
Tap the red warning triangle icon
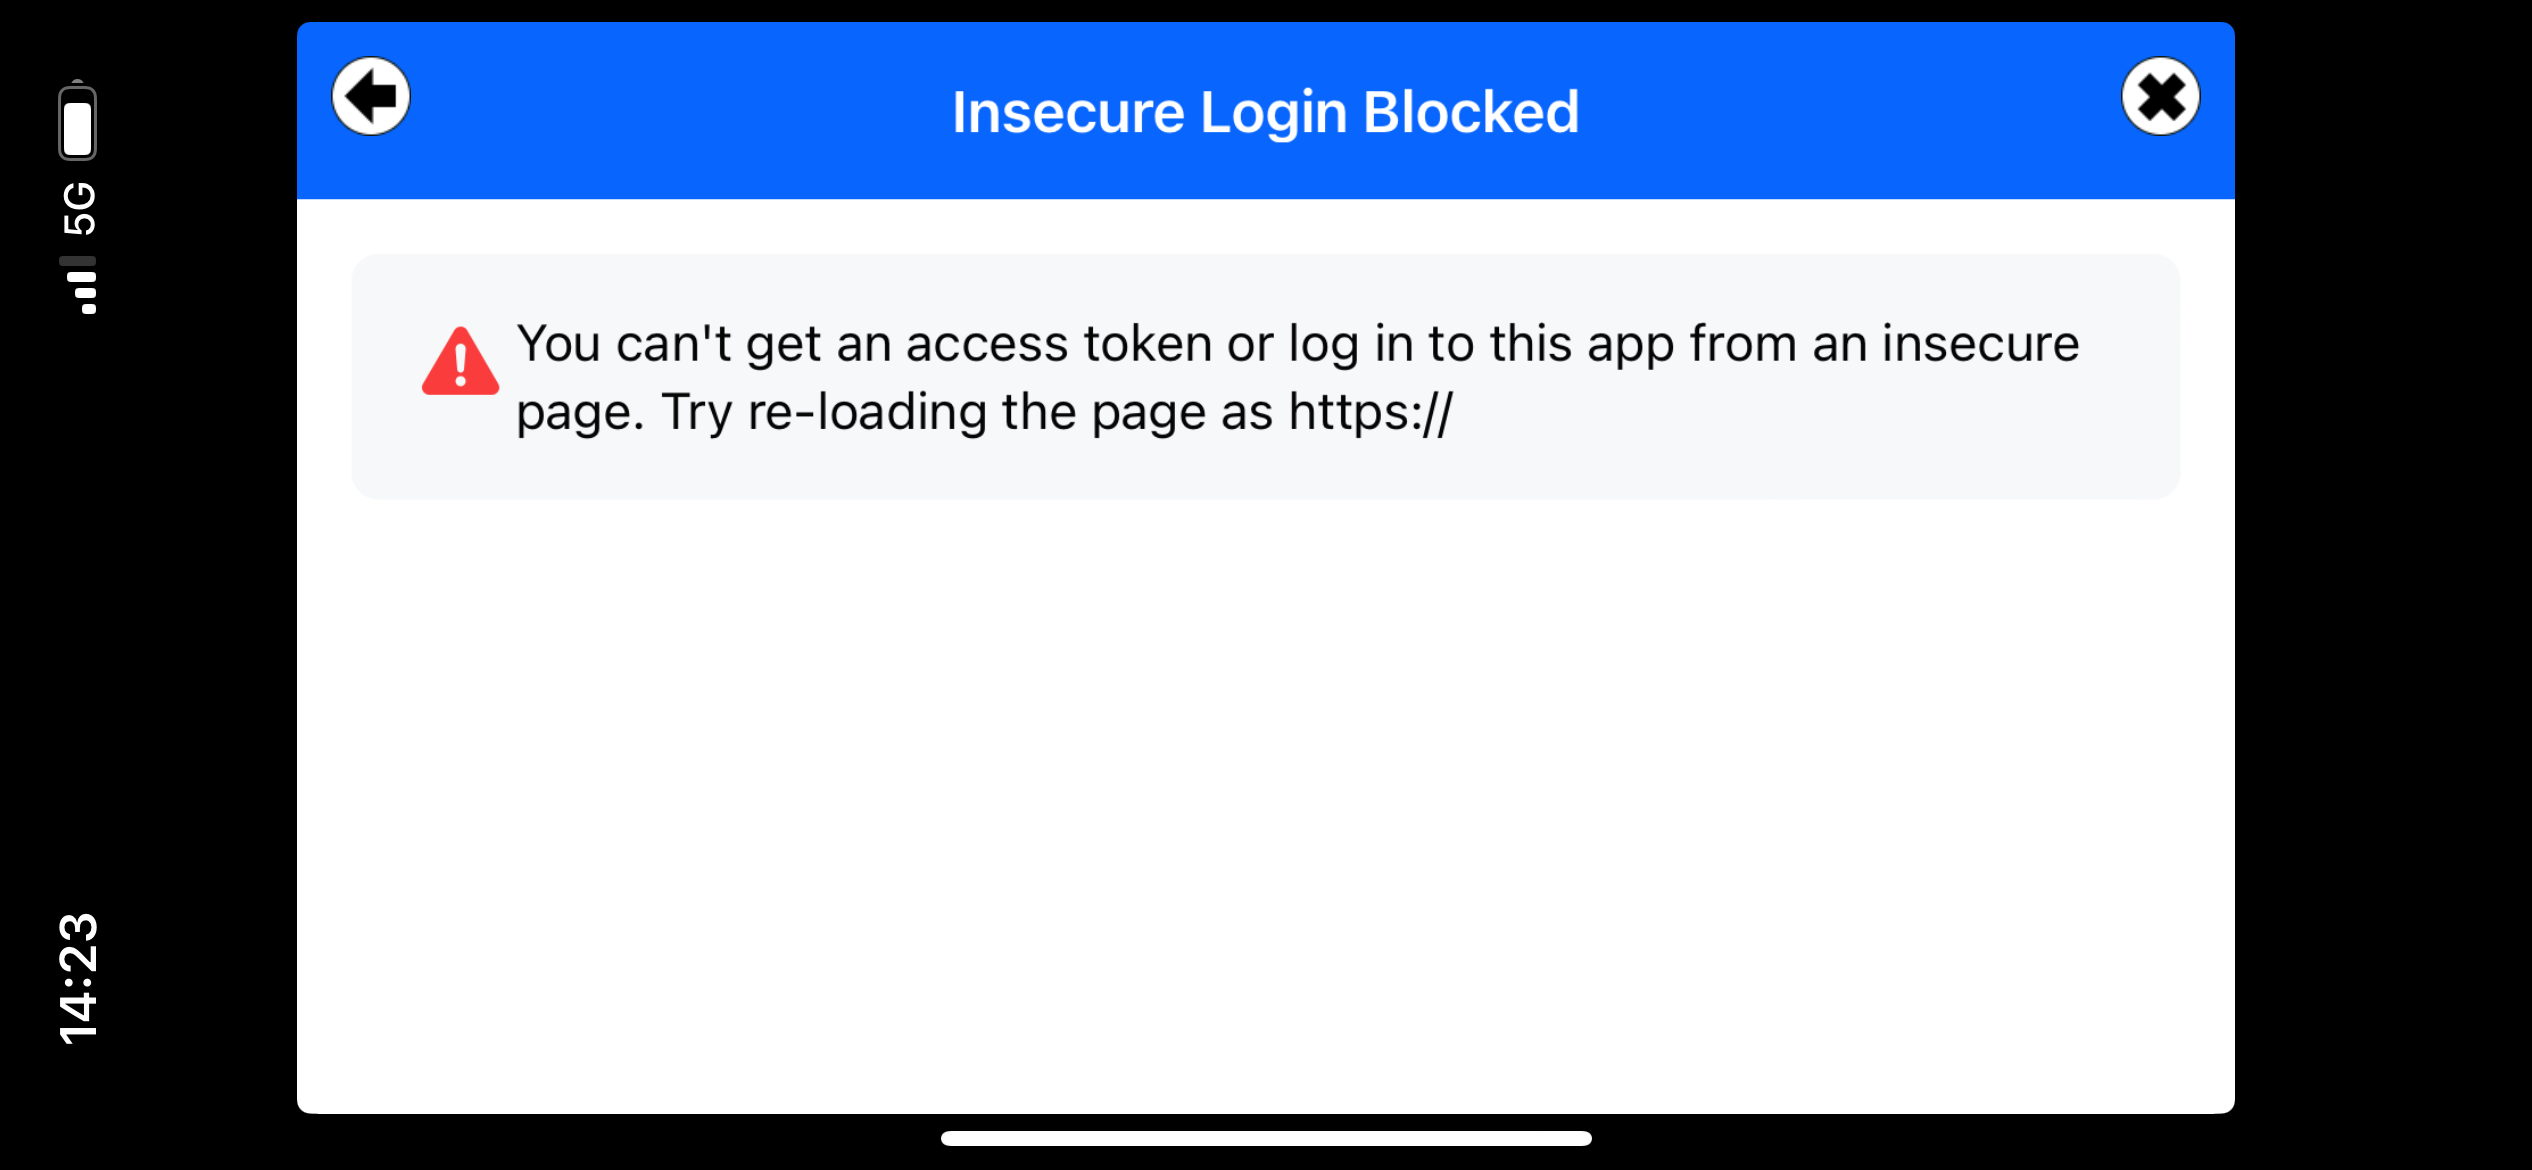pyautogui.click(x=460, y=362)
